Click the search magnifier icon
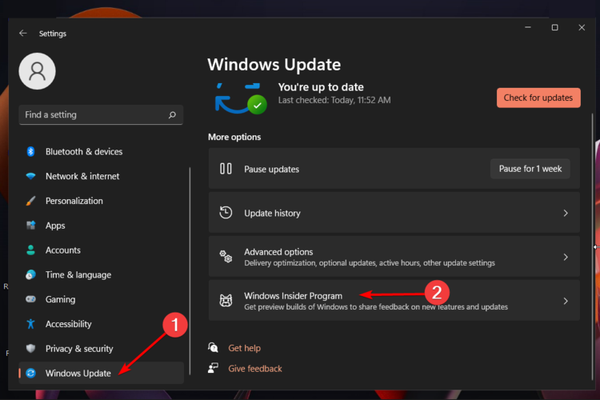The width and height of the screenshot is (600, 400). pyautogui.click(x=172, y=116)
